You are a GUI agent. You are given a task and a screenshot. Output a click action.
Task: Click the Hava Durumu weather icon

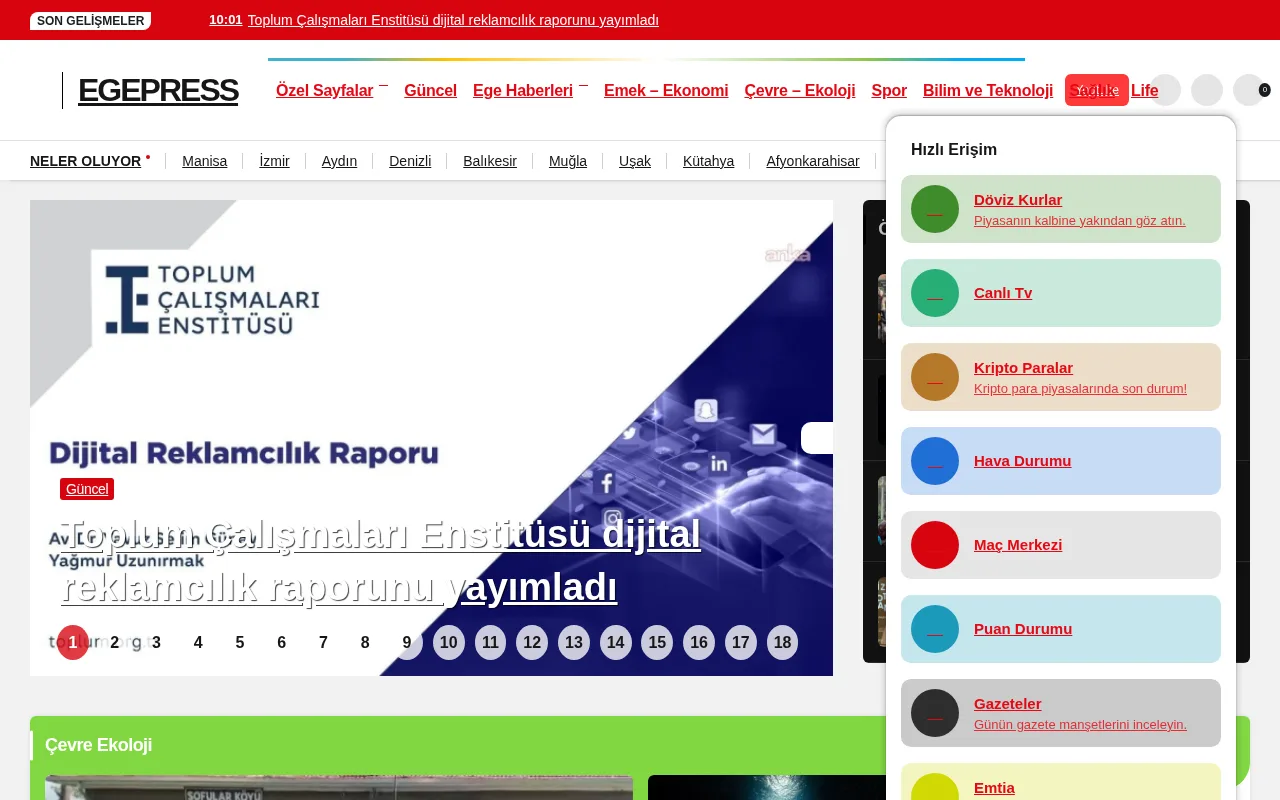935,461
